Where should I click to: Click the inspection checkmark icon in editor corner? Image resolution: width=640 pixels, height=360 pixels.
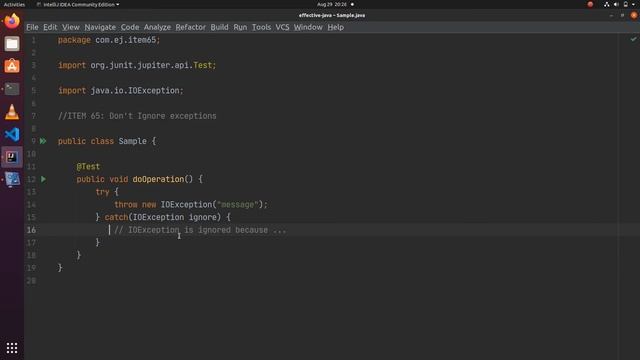[633, 39]
